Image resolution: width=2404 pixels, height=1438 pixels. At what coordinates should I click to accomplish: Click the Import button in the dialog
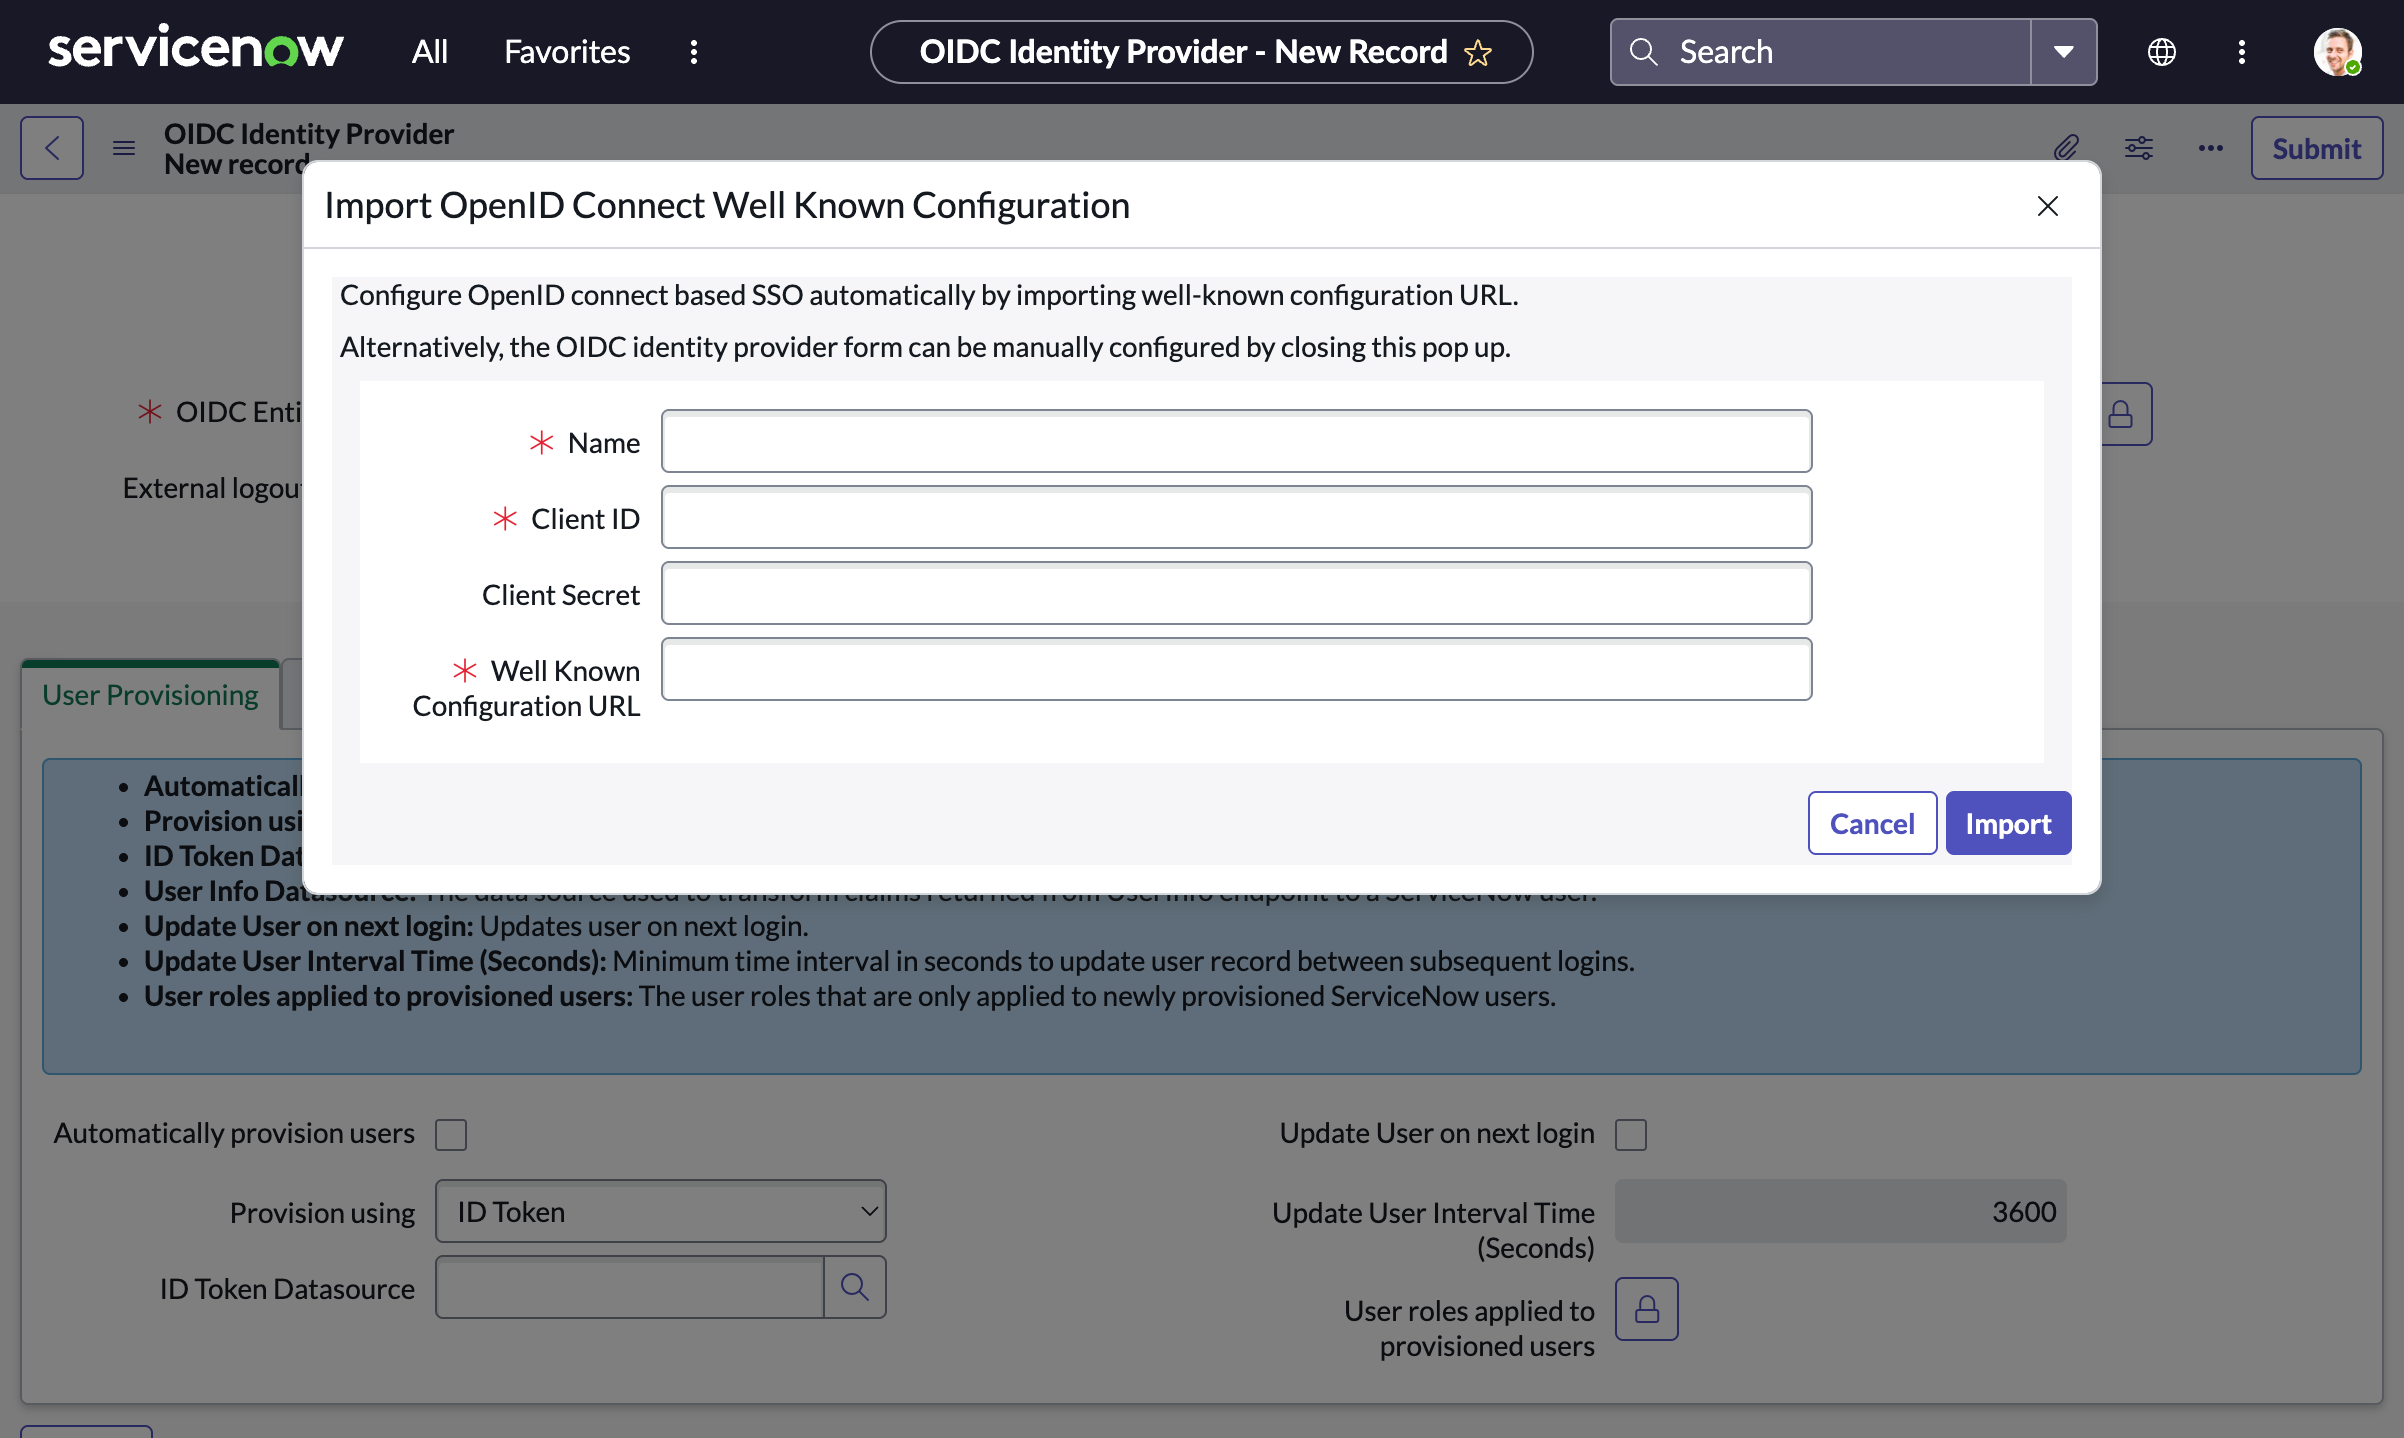pos(2008,823)
